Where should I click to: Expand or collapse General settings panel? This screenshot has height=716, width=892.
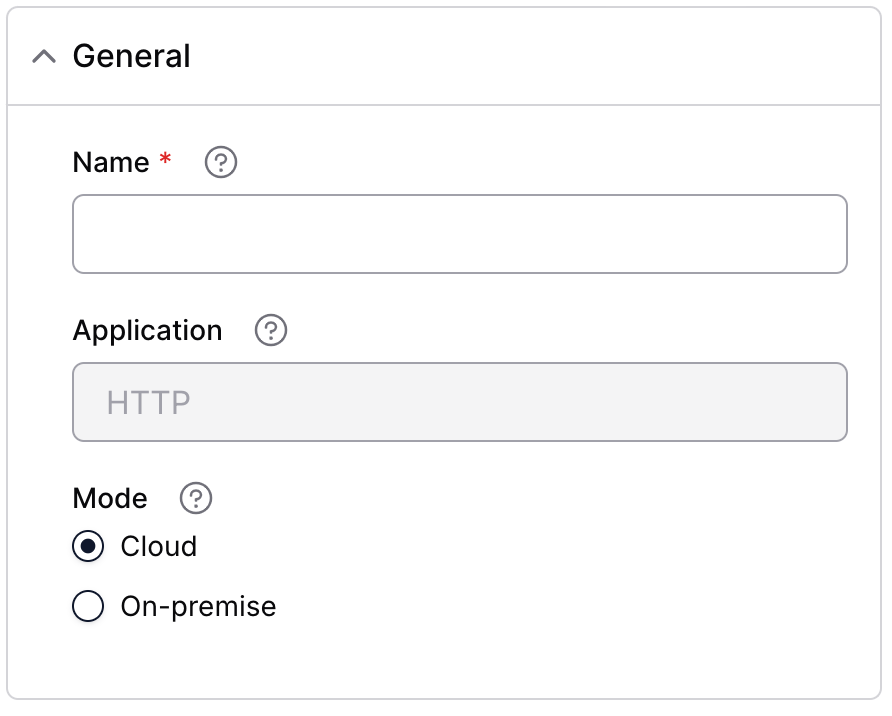43,56
